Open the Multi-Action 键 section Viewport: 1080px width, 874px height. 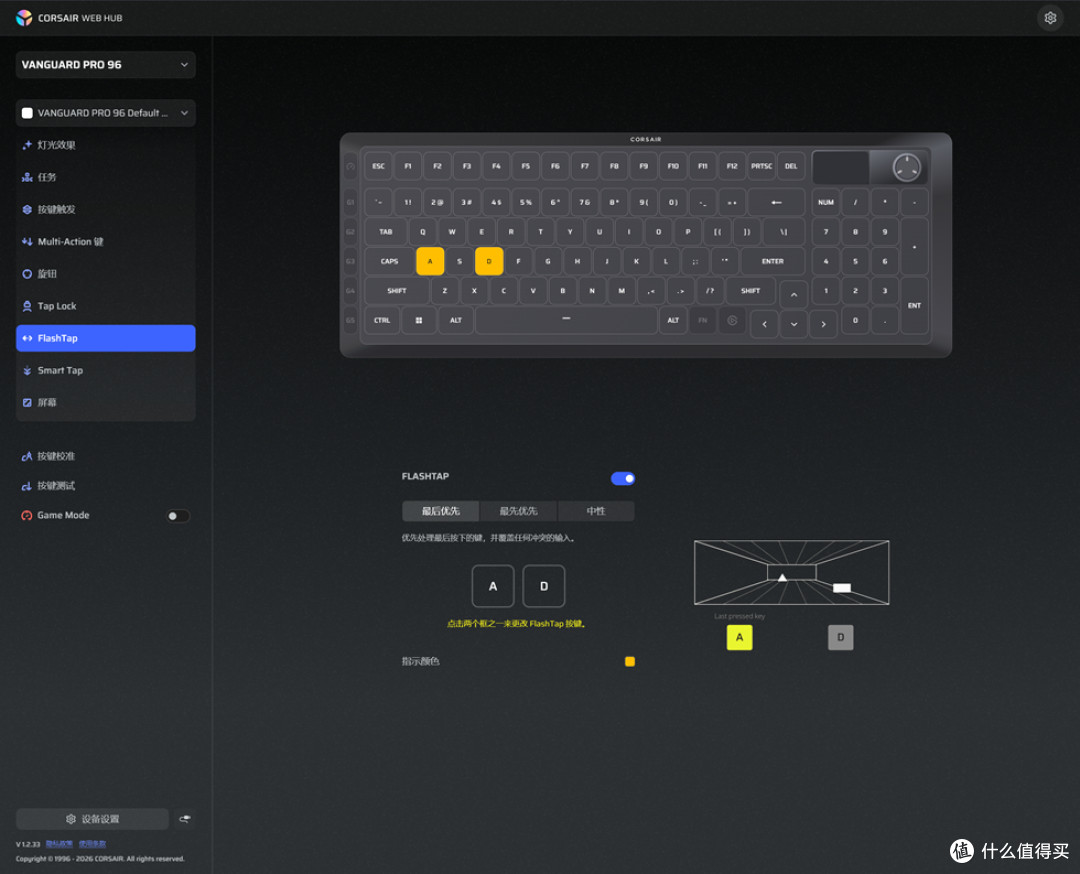coord(105,242)
